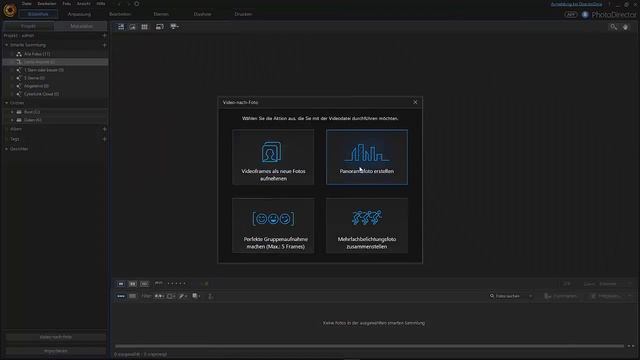
Task: Open the Bibliothek module tab
Action: click(x=38, y=14)
